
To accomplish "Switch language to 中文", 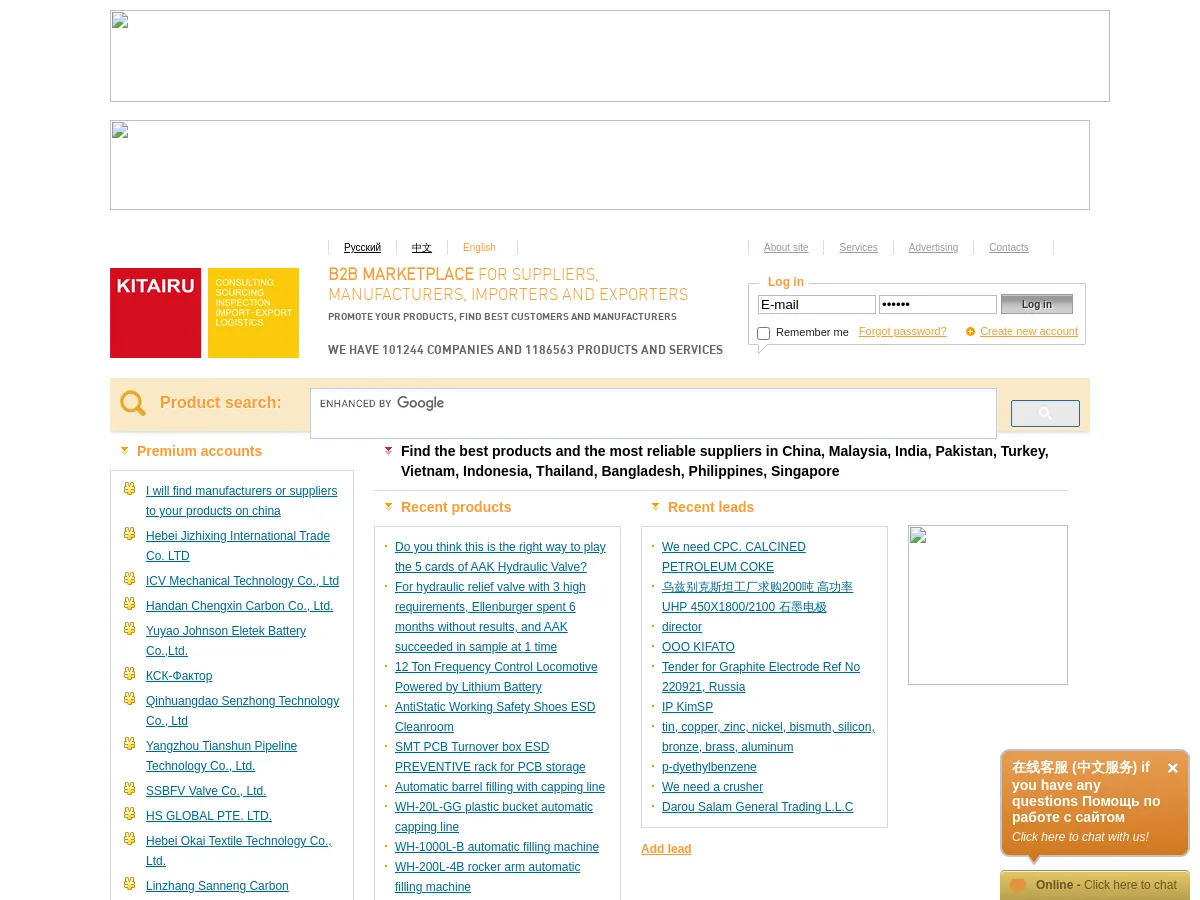I will point(422,247).
